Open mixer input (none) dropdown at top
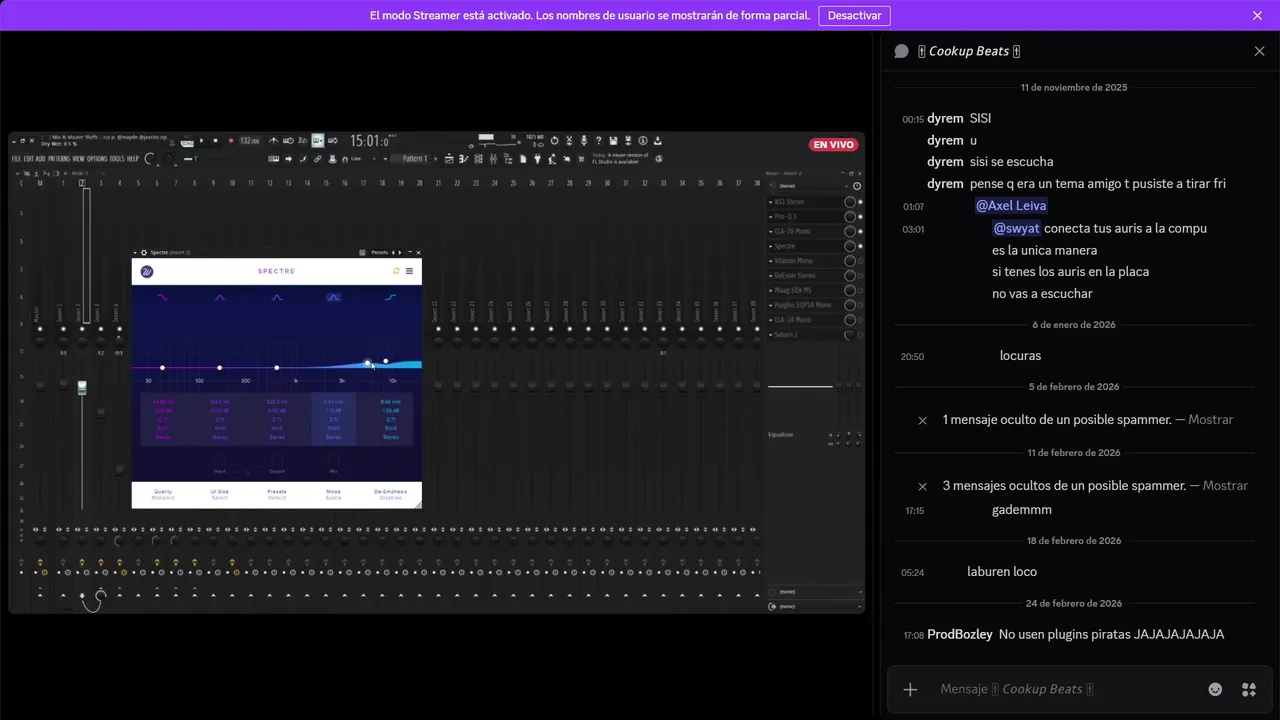Viewport: 1280px width, 720px height. (x=815, y=186)
